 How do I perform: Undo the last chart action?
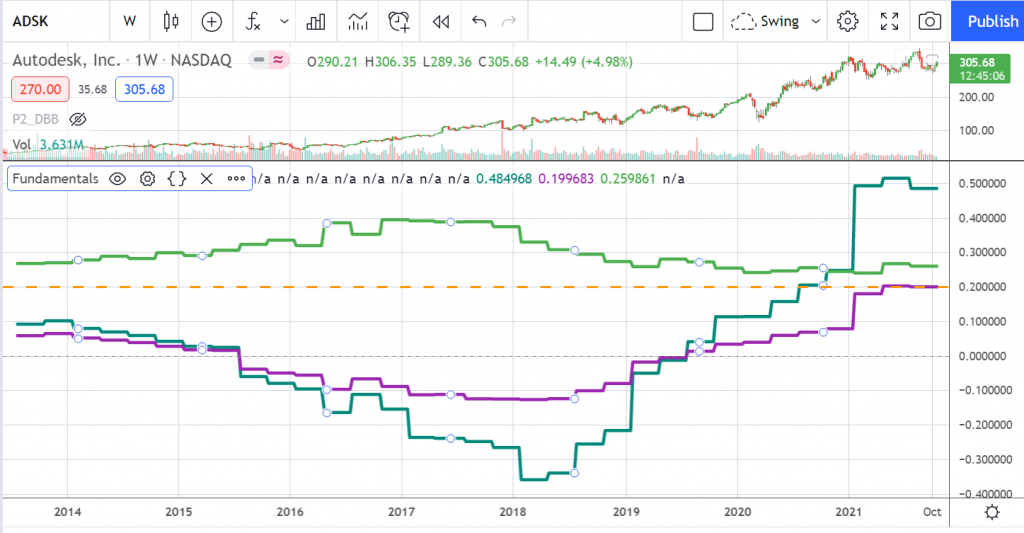[x=479, y=21]
